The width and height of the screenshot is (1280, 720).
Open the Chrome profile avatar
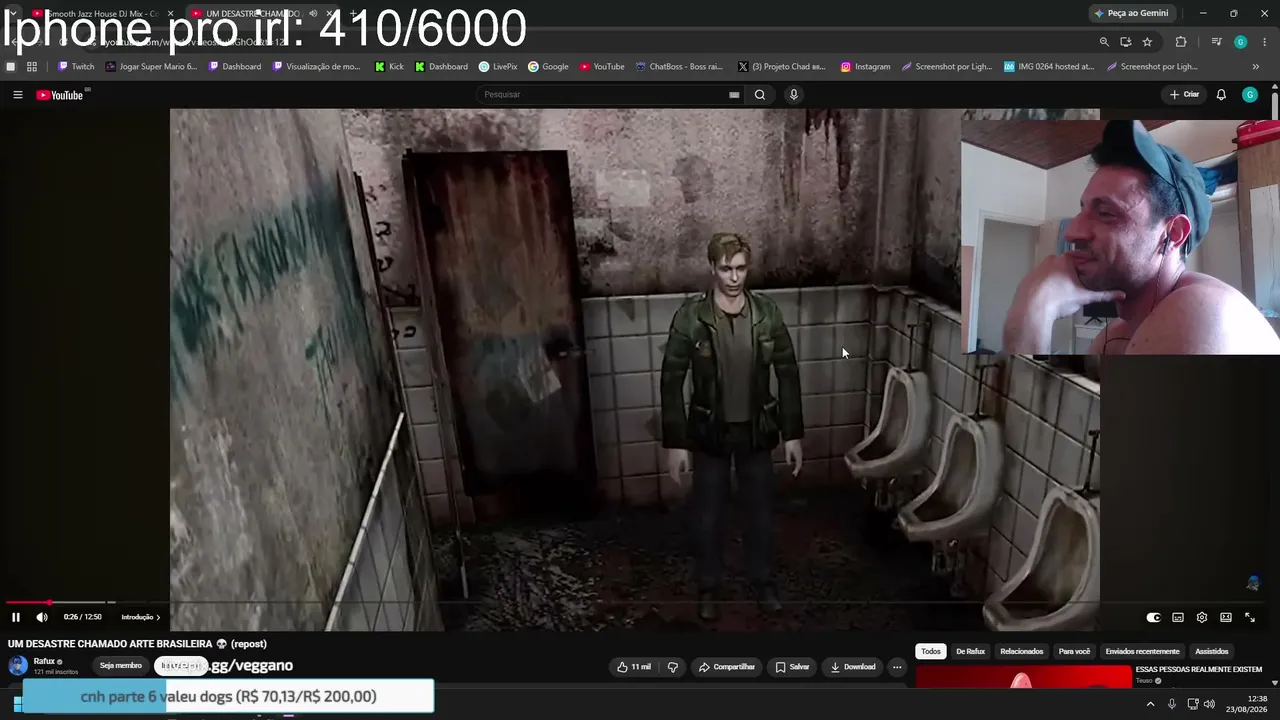point(1241,42)
